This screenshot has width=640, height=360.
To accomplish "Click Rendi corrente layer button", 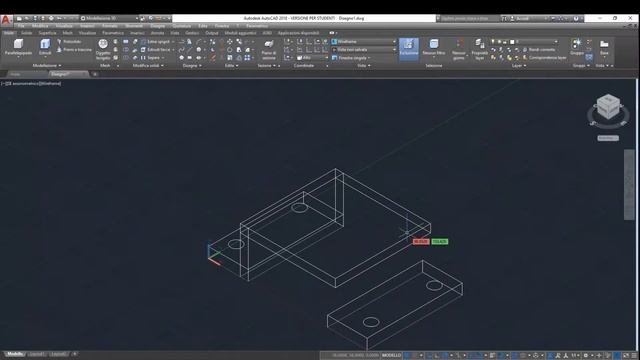I will coord(539,50).
